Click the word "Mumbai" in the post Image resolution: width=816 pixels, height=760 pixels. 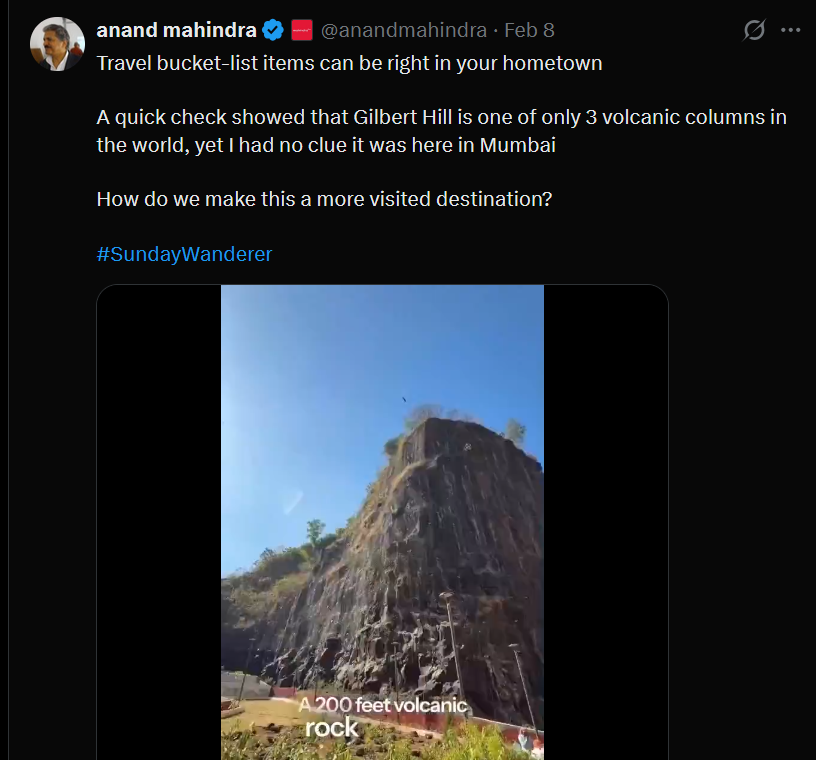(x=517, y=144)
